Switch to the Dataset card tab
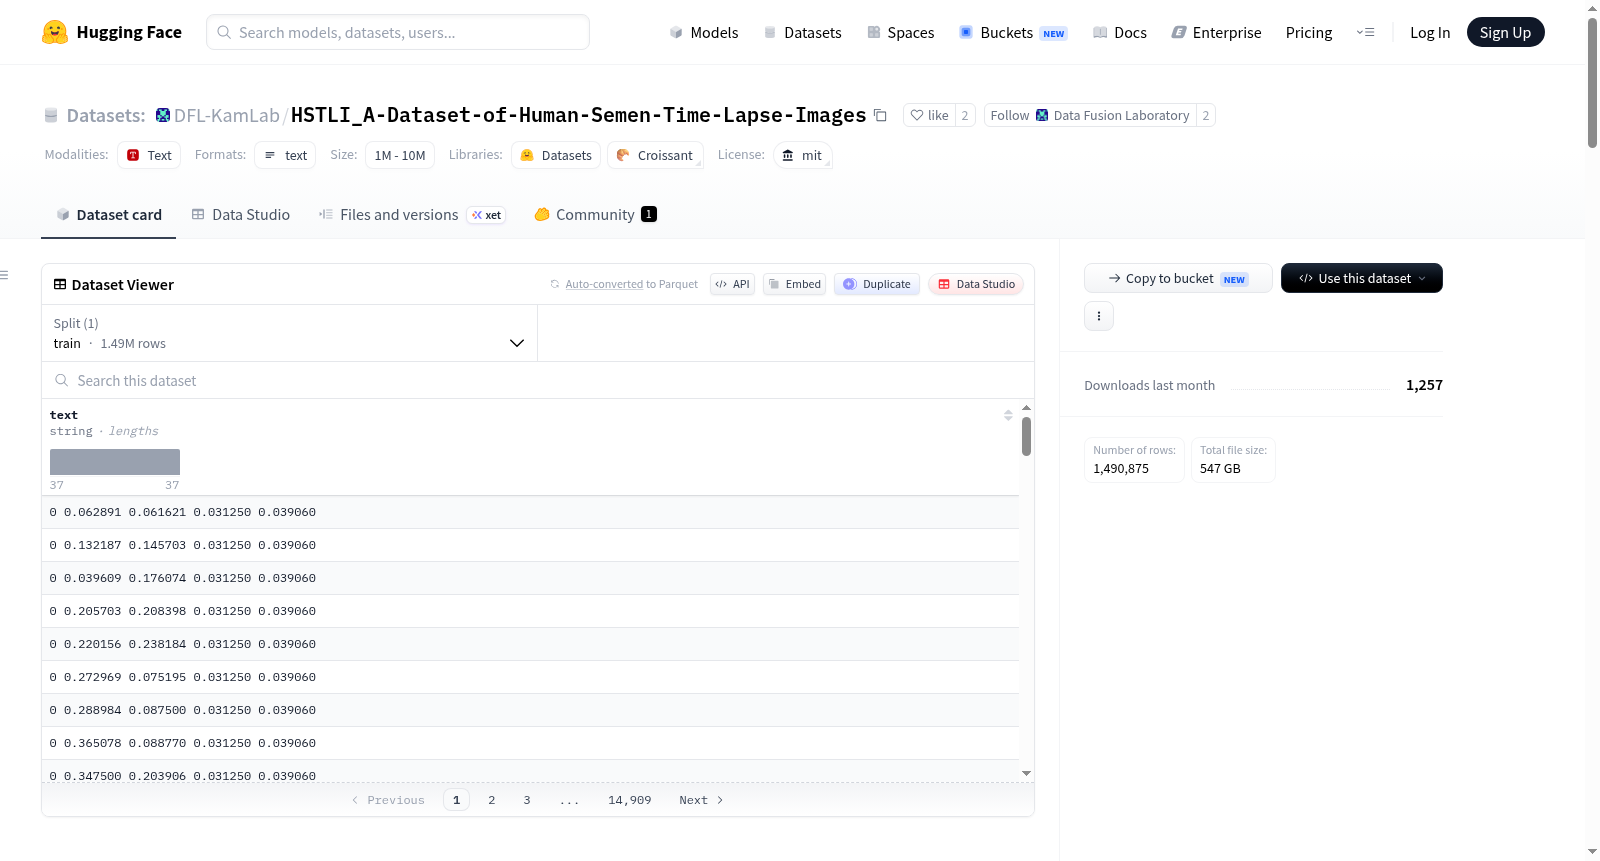Image resolution: width=1600 pixels, height=861 pixels. (108, 215)
